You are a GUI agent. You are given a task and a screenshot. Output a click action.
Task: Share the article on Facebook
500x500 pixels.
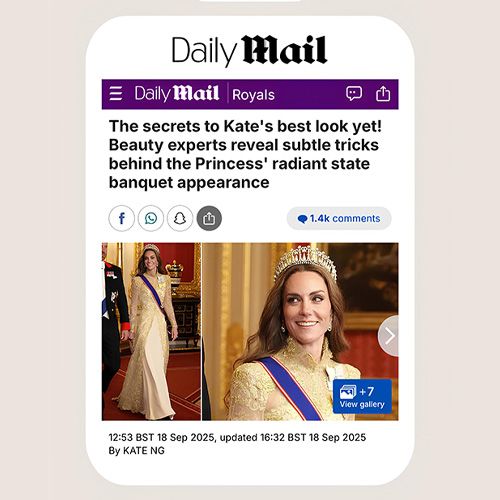[x=122, y=219]
